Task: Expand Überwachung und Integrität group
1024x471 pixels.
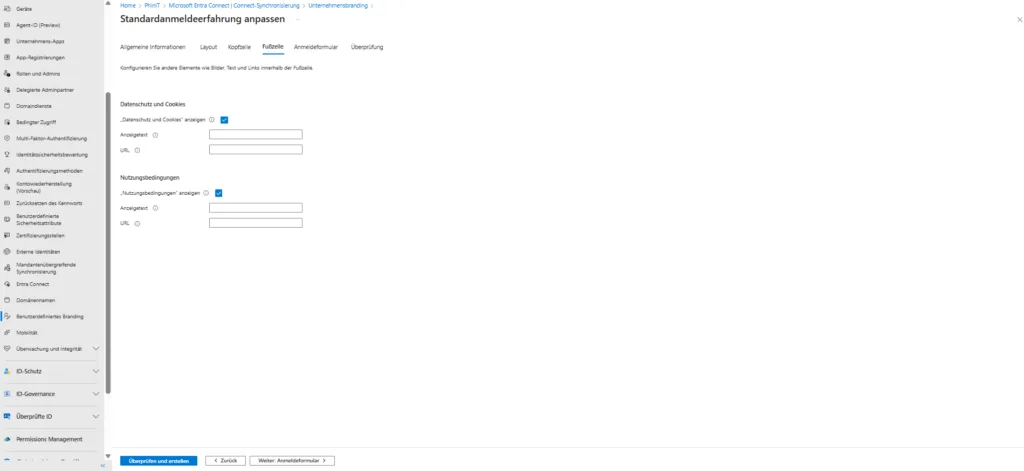Action: pyautogui.click(x=96, y=348)
